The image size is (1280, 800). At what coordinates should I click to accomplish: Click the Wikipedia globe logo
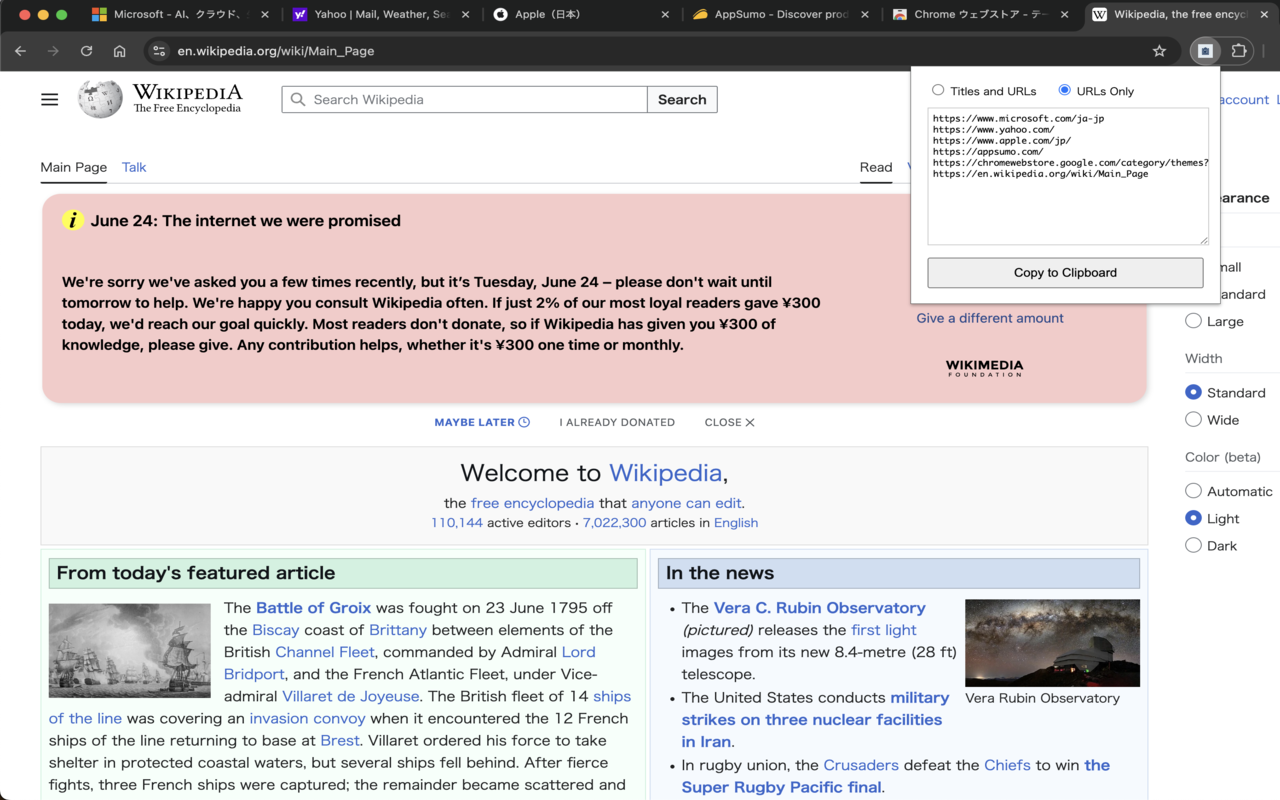click(x=100, y=99)
